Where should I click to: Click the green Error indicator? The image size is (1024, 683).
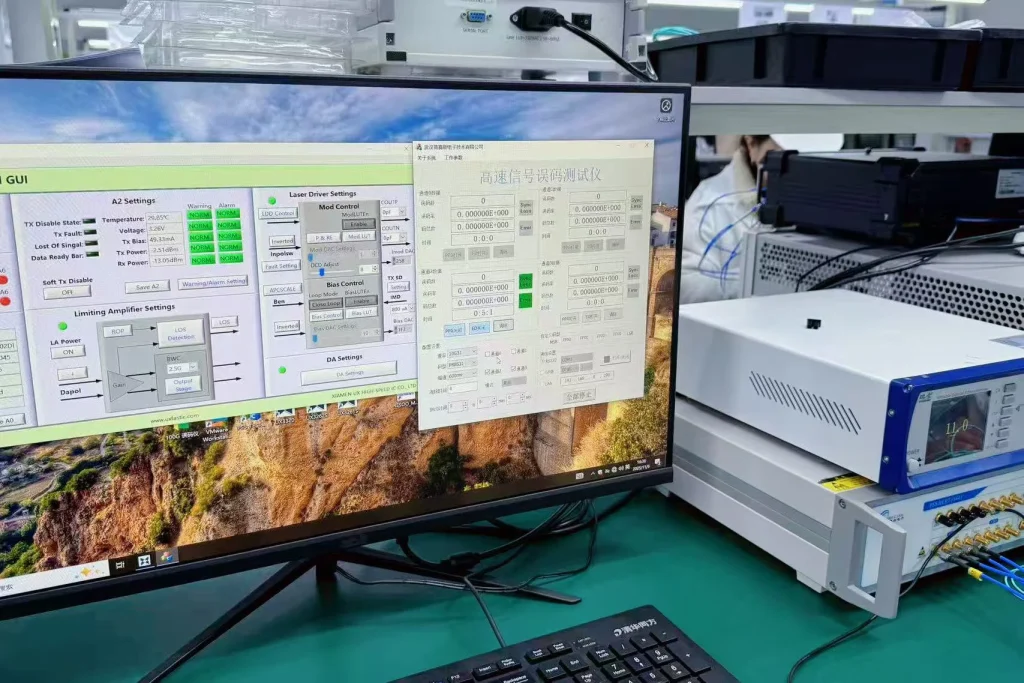click(x=525, y=300)
